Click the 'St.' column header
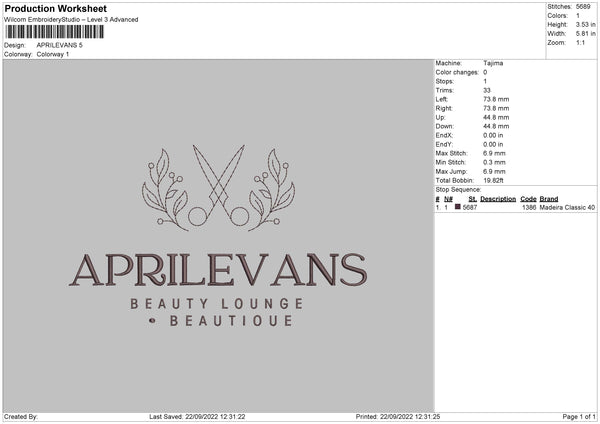Screen dimensions: 600x424 (472, 199)
